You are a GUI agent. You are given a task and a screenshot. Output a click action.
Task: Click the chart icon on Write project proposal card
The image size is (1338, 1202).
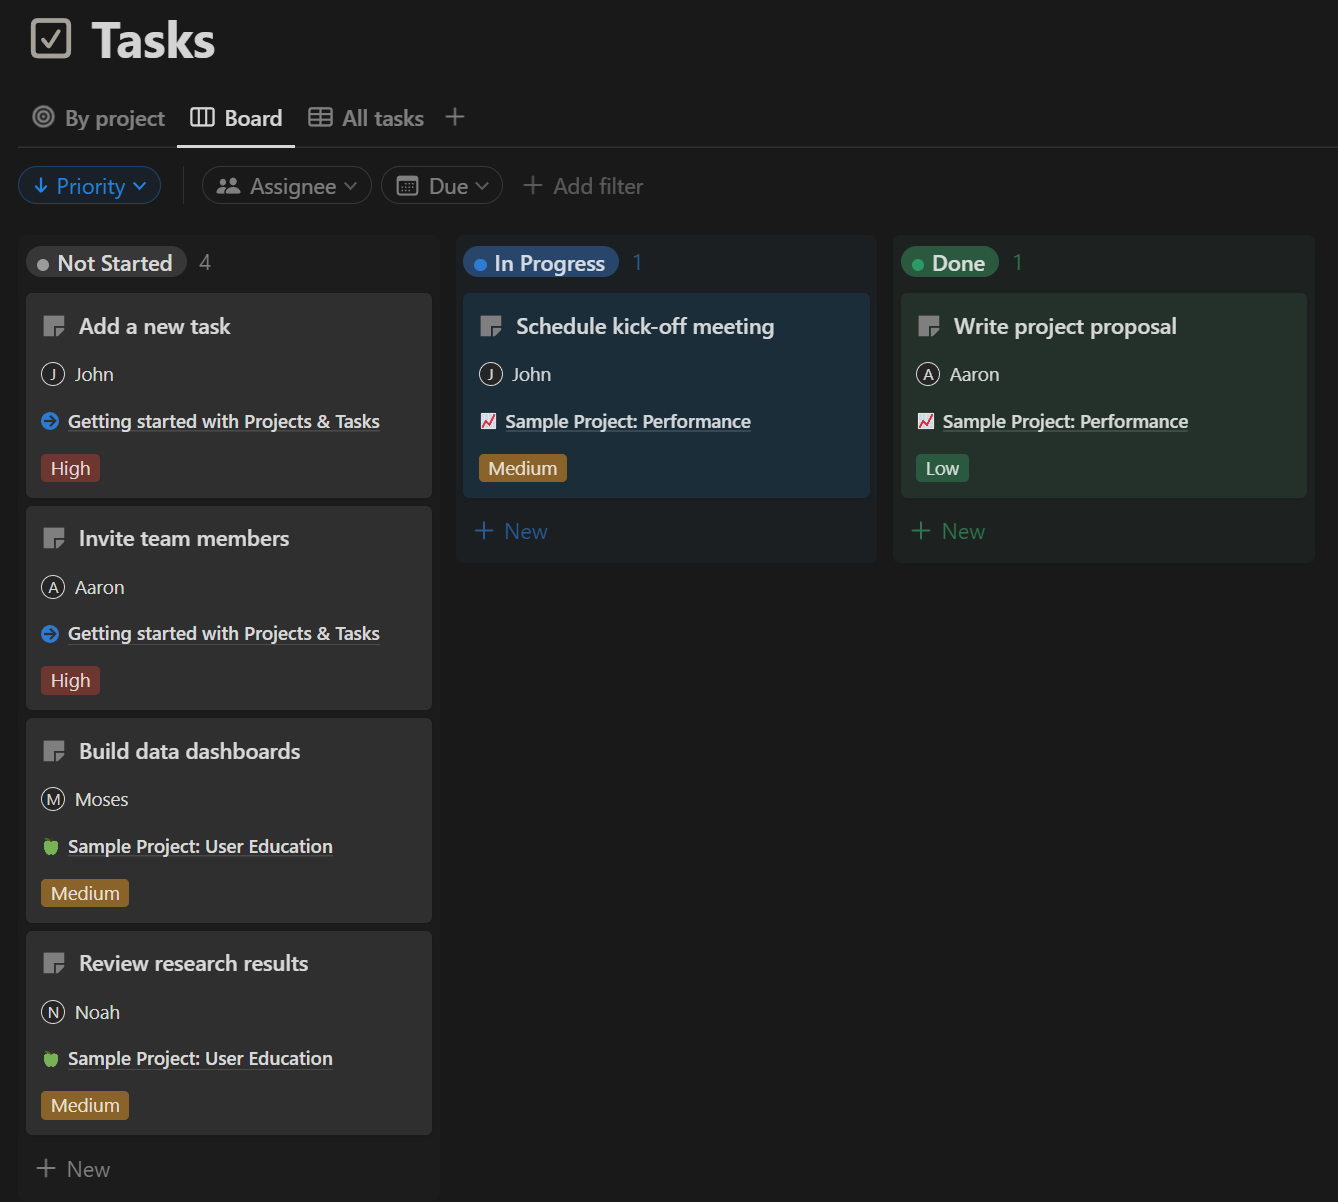[926, 422]
